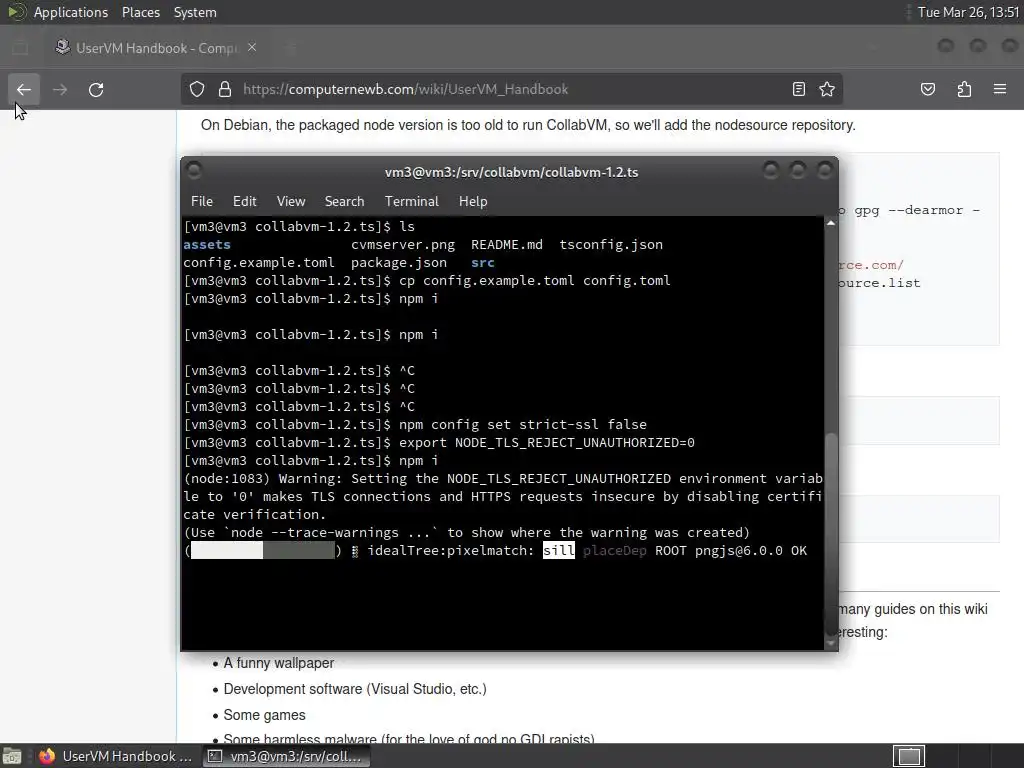Open the terminal View menu

[291, 201]
